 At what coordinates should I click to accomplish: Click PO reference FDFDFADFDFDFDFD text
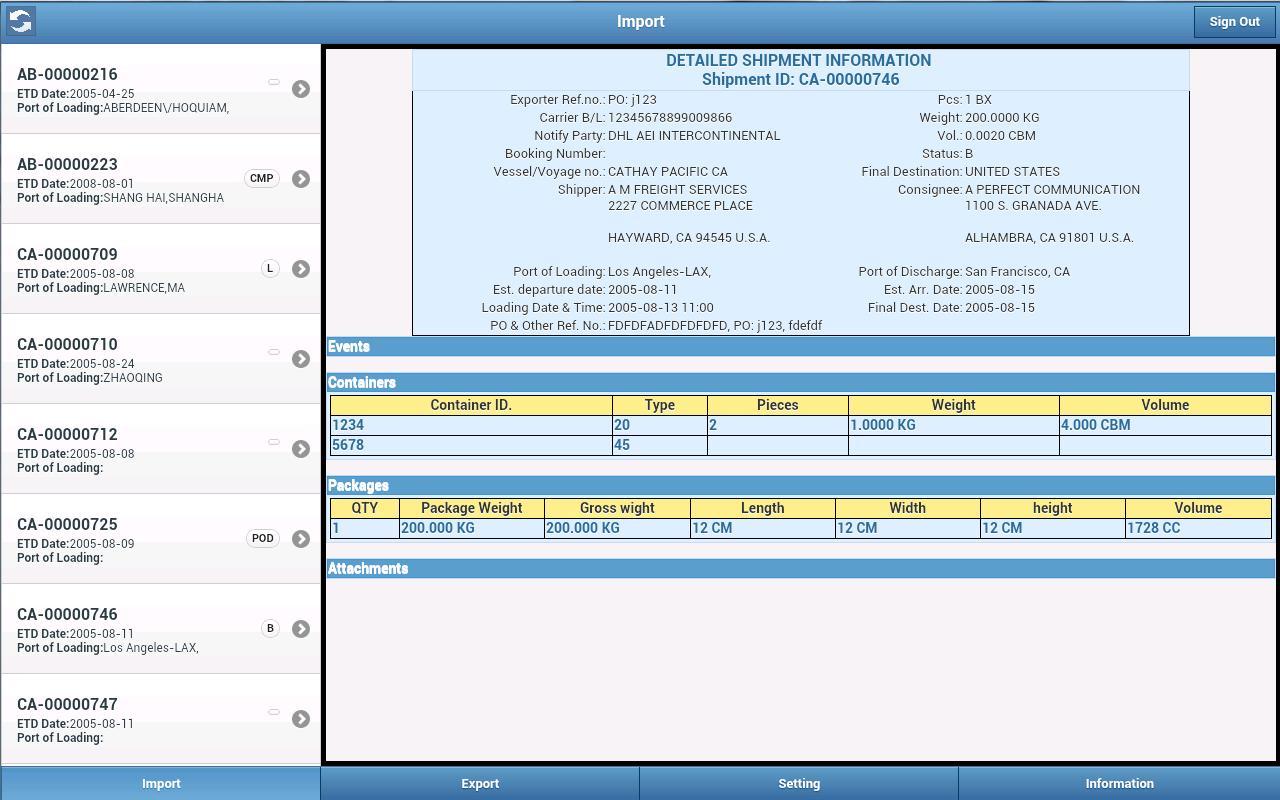(668, 326)
